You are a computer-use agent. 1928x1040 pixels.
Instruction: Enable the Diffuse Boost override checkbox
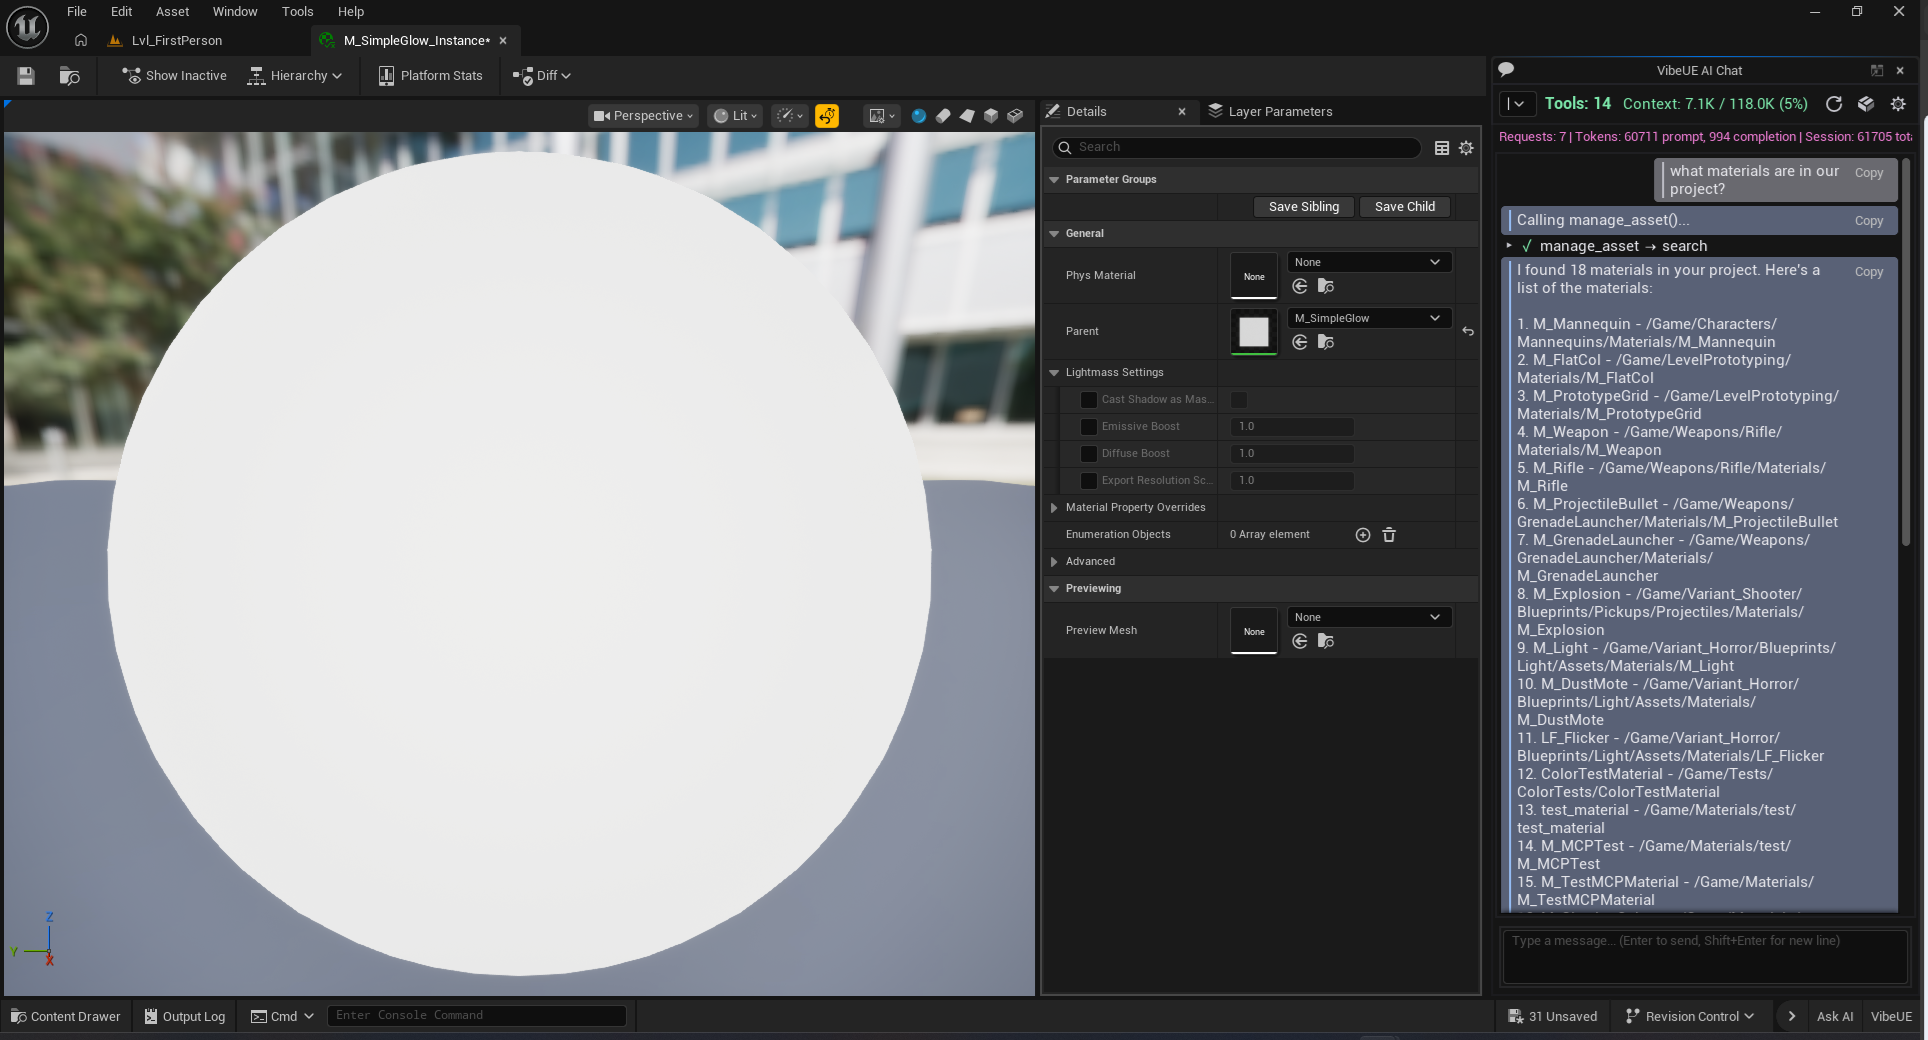tap(1089, 454)
